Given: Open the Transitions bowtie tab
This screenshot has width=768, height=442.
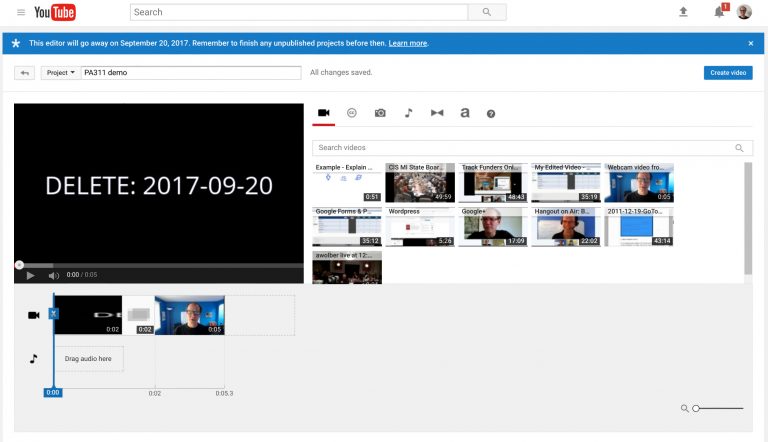Looking at the screenshot, I should [x=436, y=113].
